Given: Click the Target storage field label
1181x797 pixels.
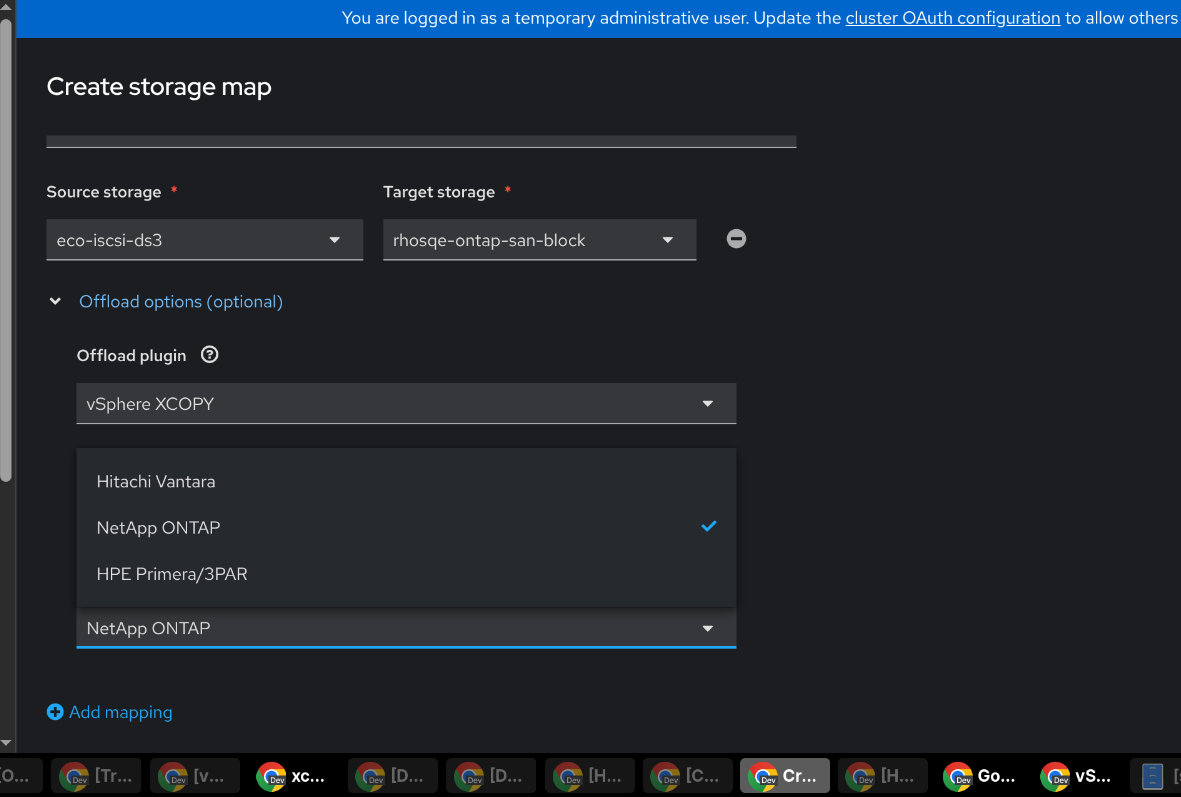Looking at the screenshot, I should [439, 192].
